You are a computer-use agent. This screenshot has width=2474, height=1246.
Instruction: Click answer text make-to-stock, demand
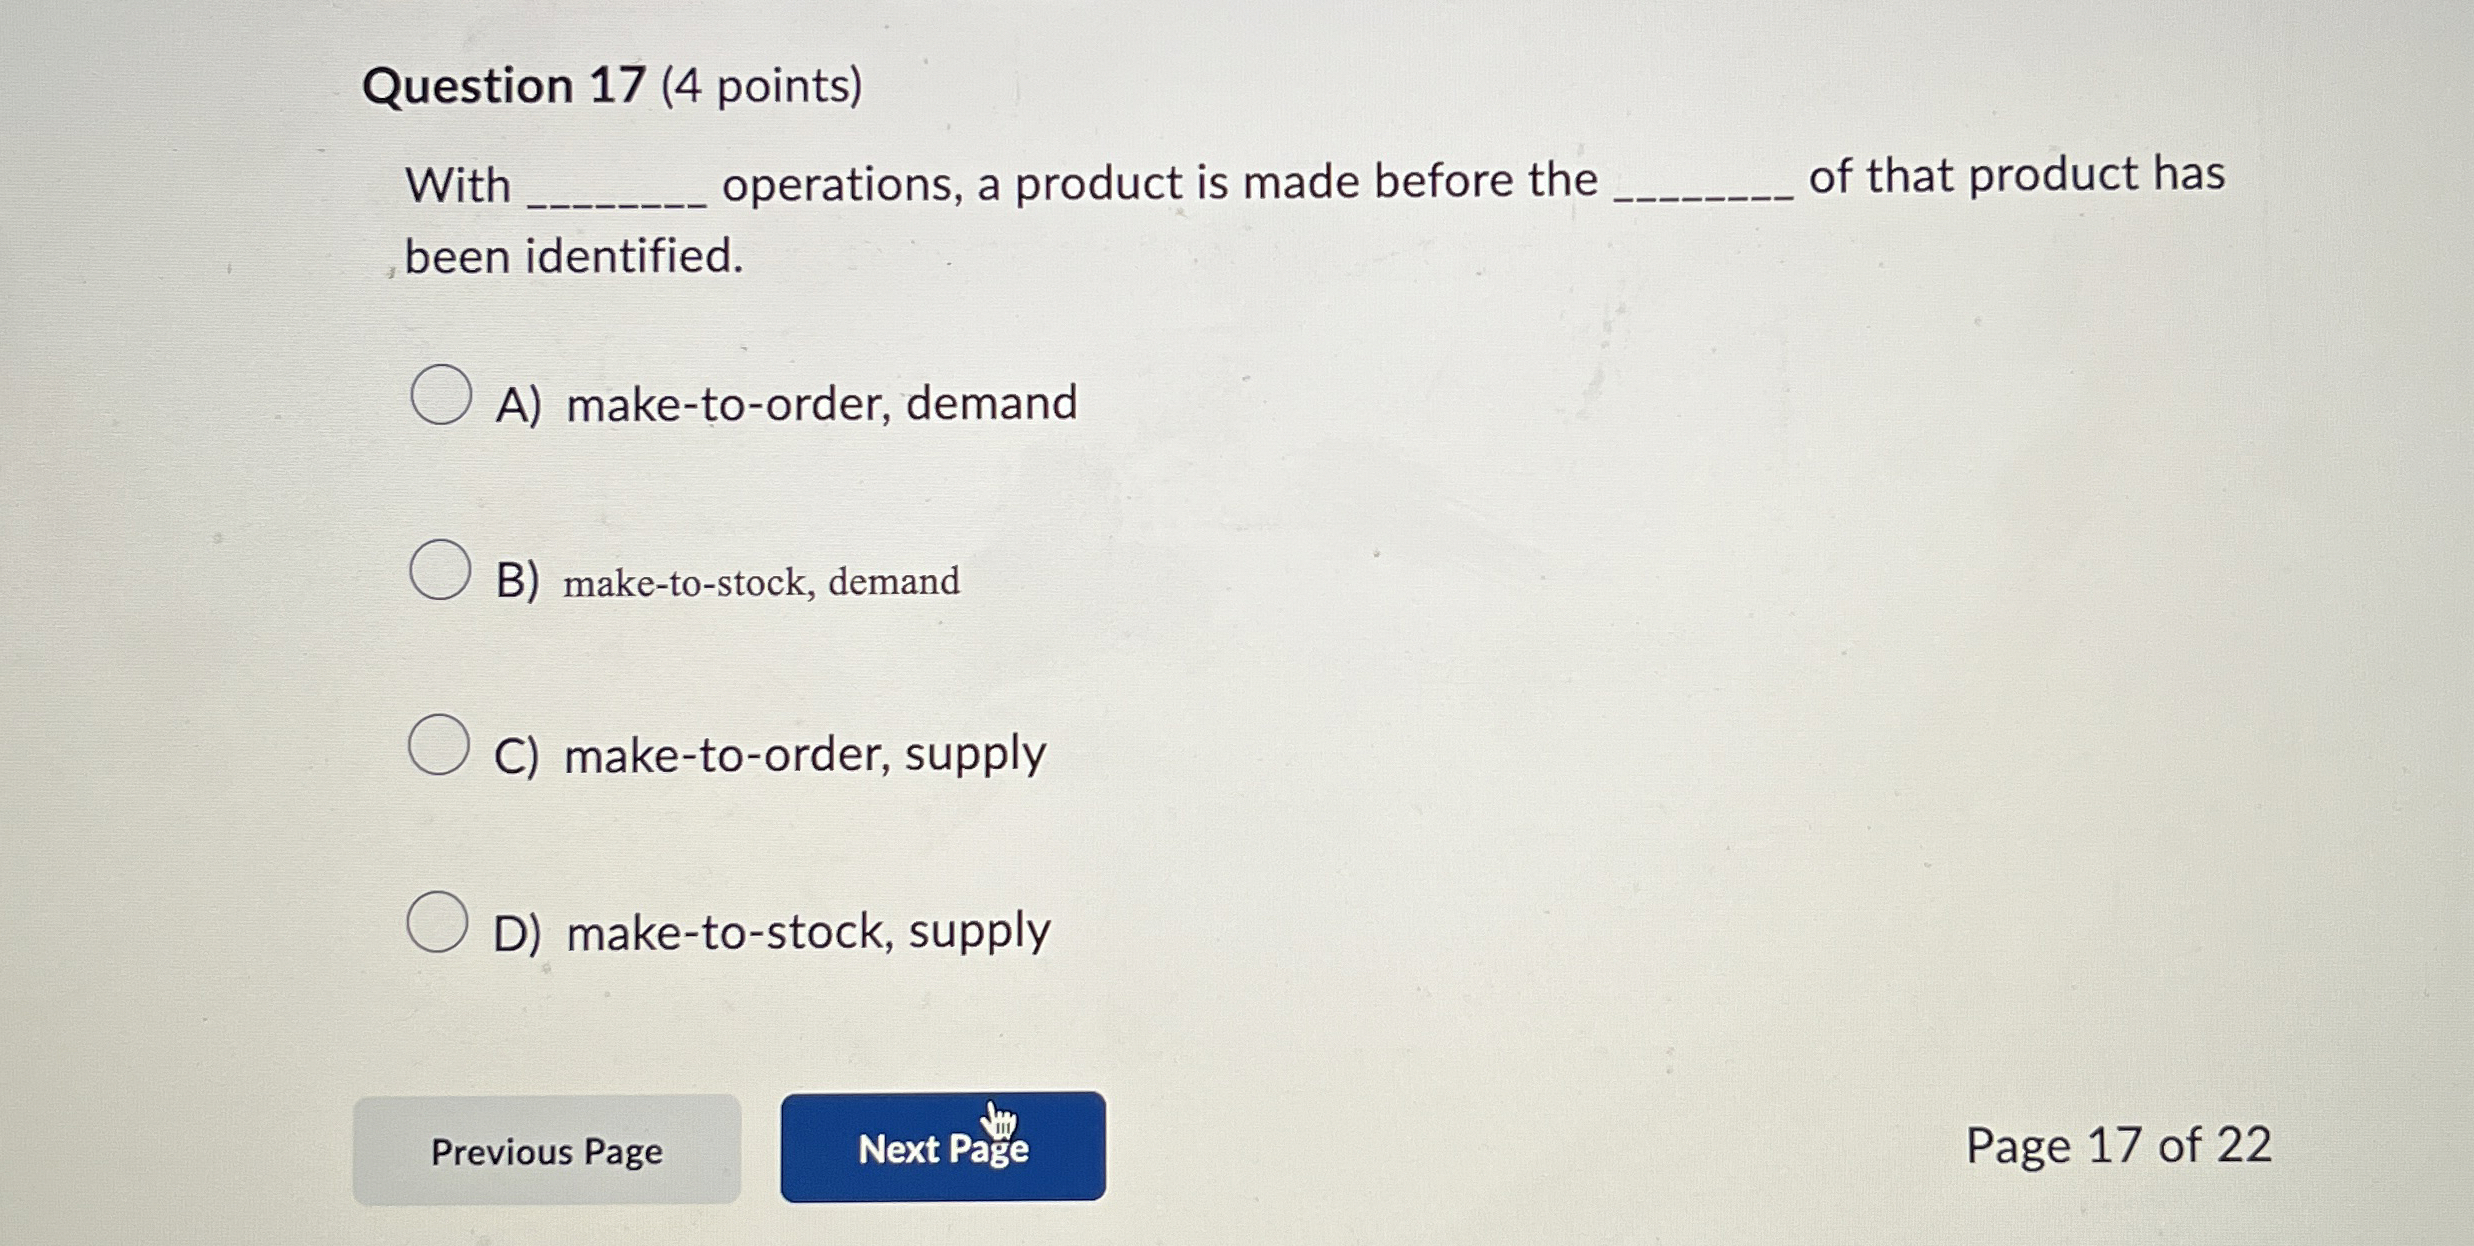point(760,580)
